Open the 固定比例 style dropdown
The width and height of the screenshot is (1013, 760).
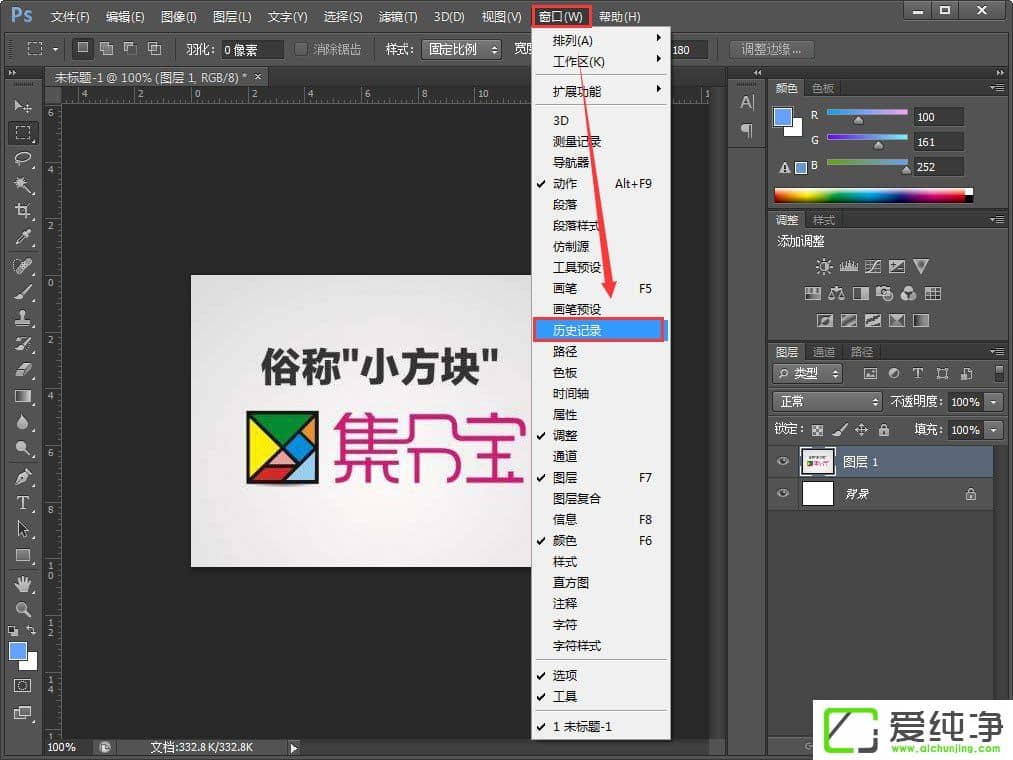pyautogui.click(x=463, y=49)
